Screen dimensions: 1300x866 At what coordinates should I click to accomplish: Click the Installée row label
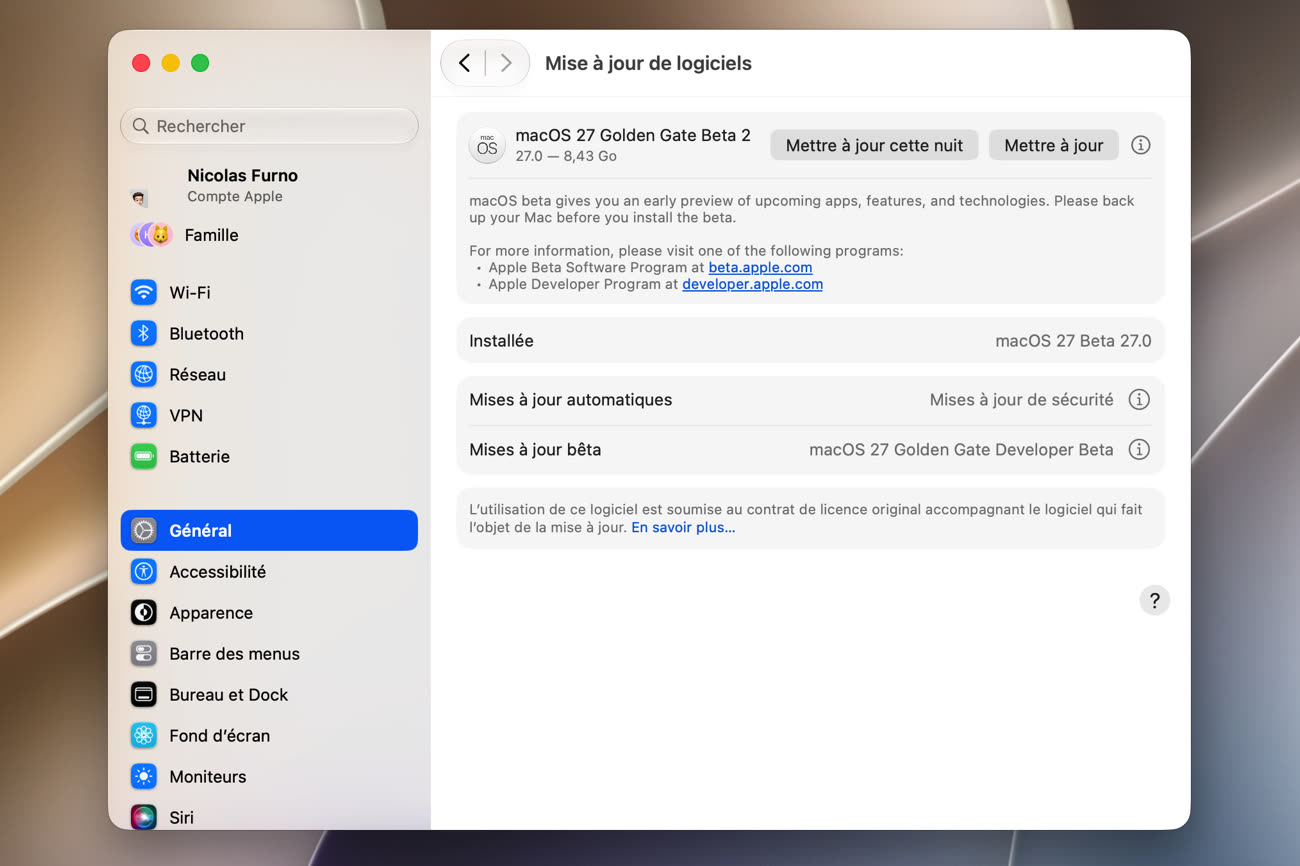coord(502,340)
